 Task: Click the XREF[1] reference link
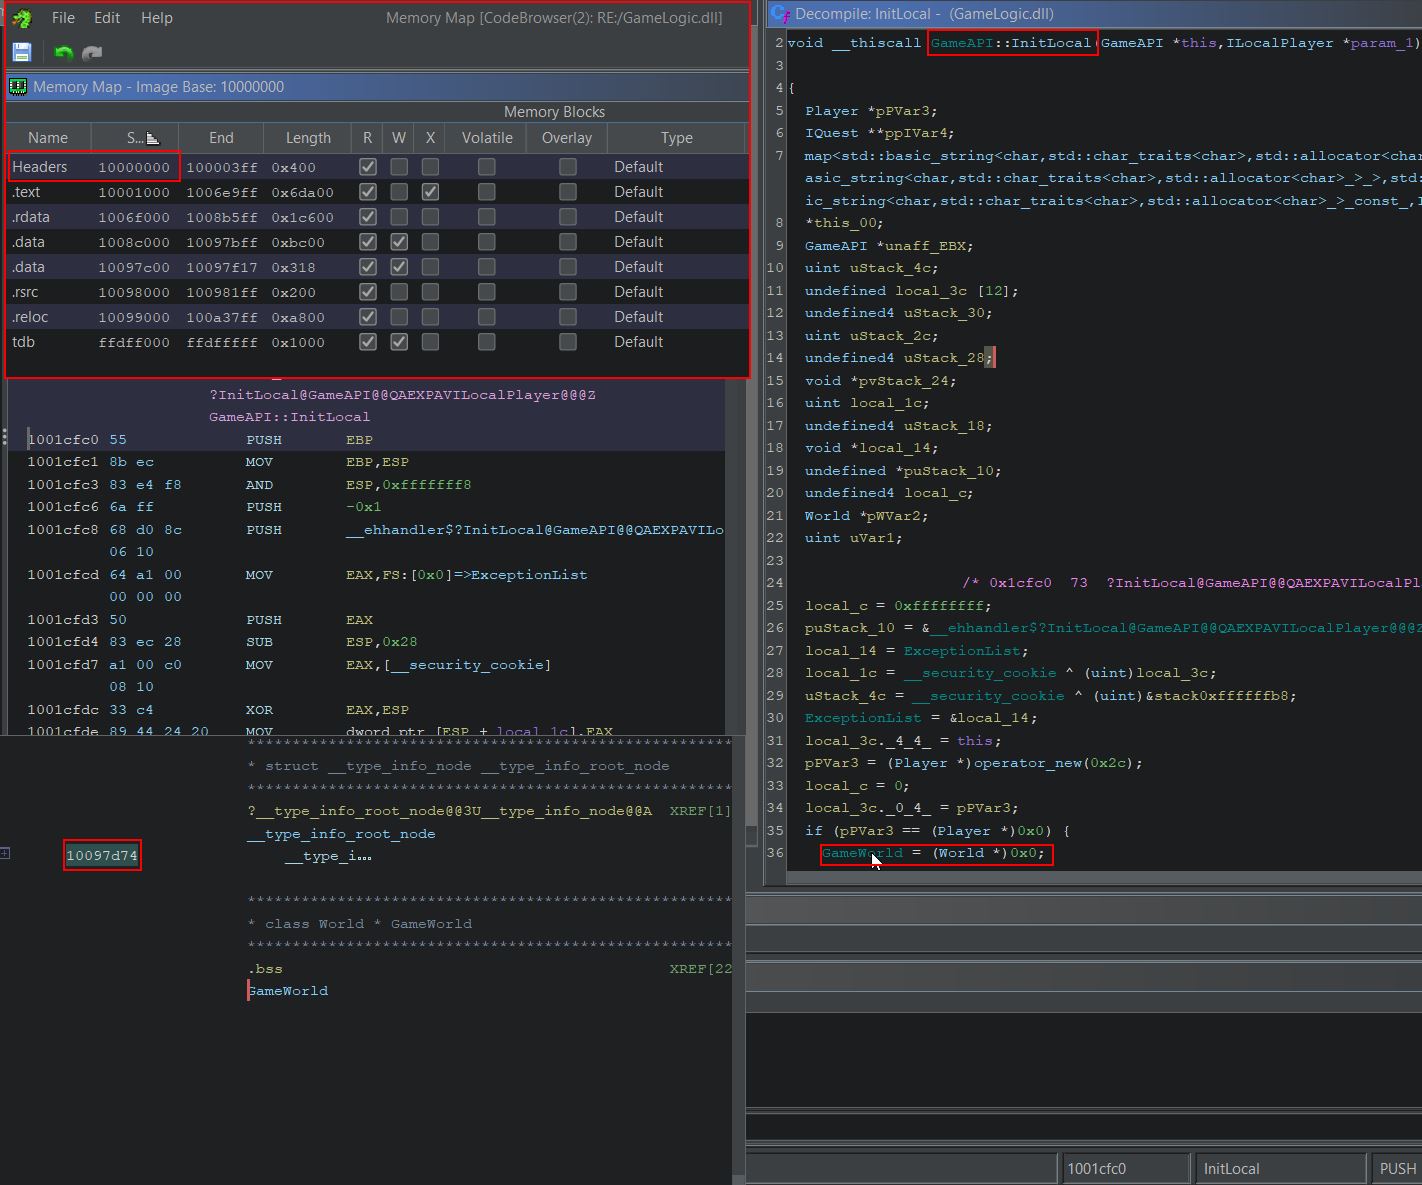tap(700, 811)
